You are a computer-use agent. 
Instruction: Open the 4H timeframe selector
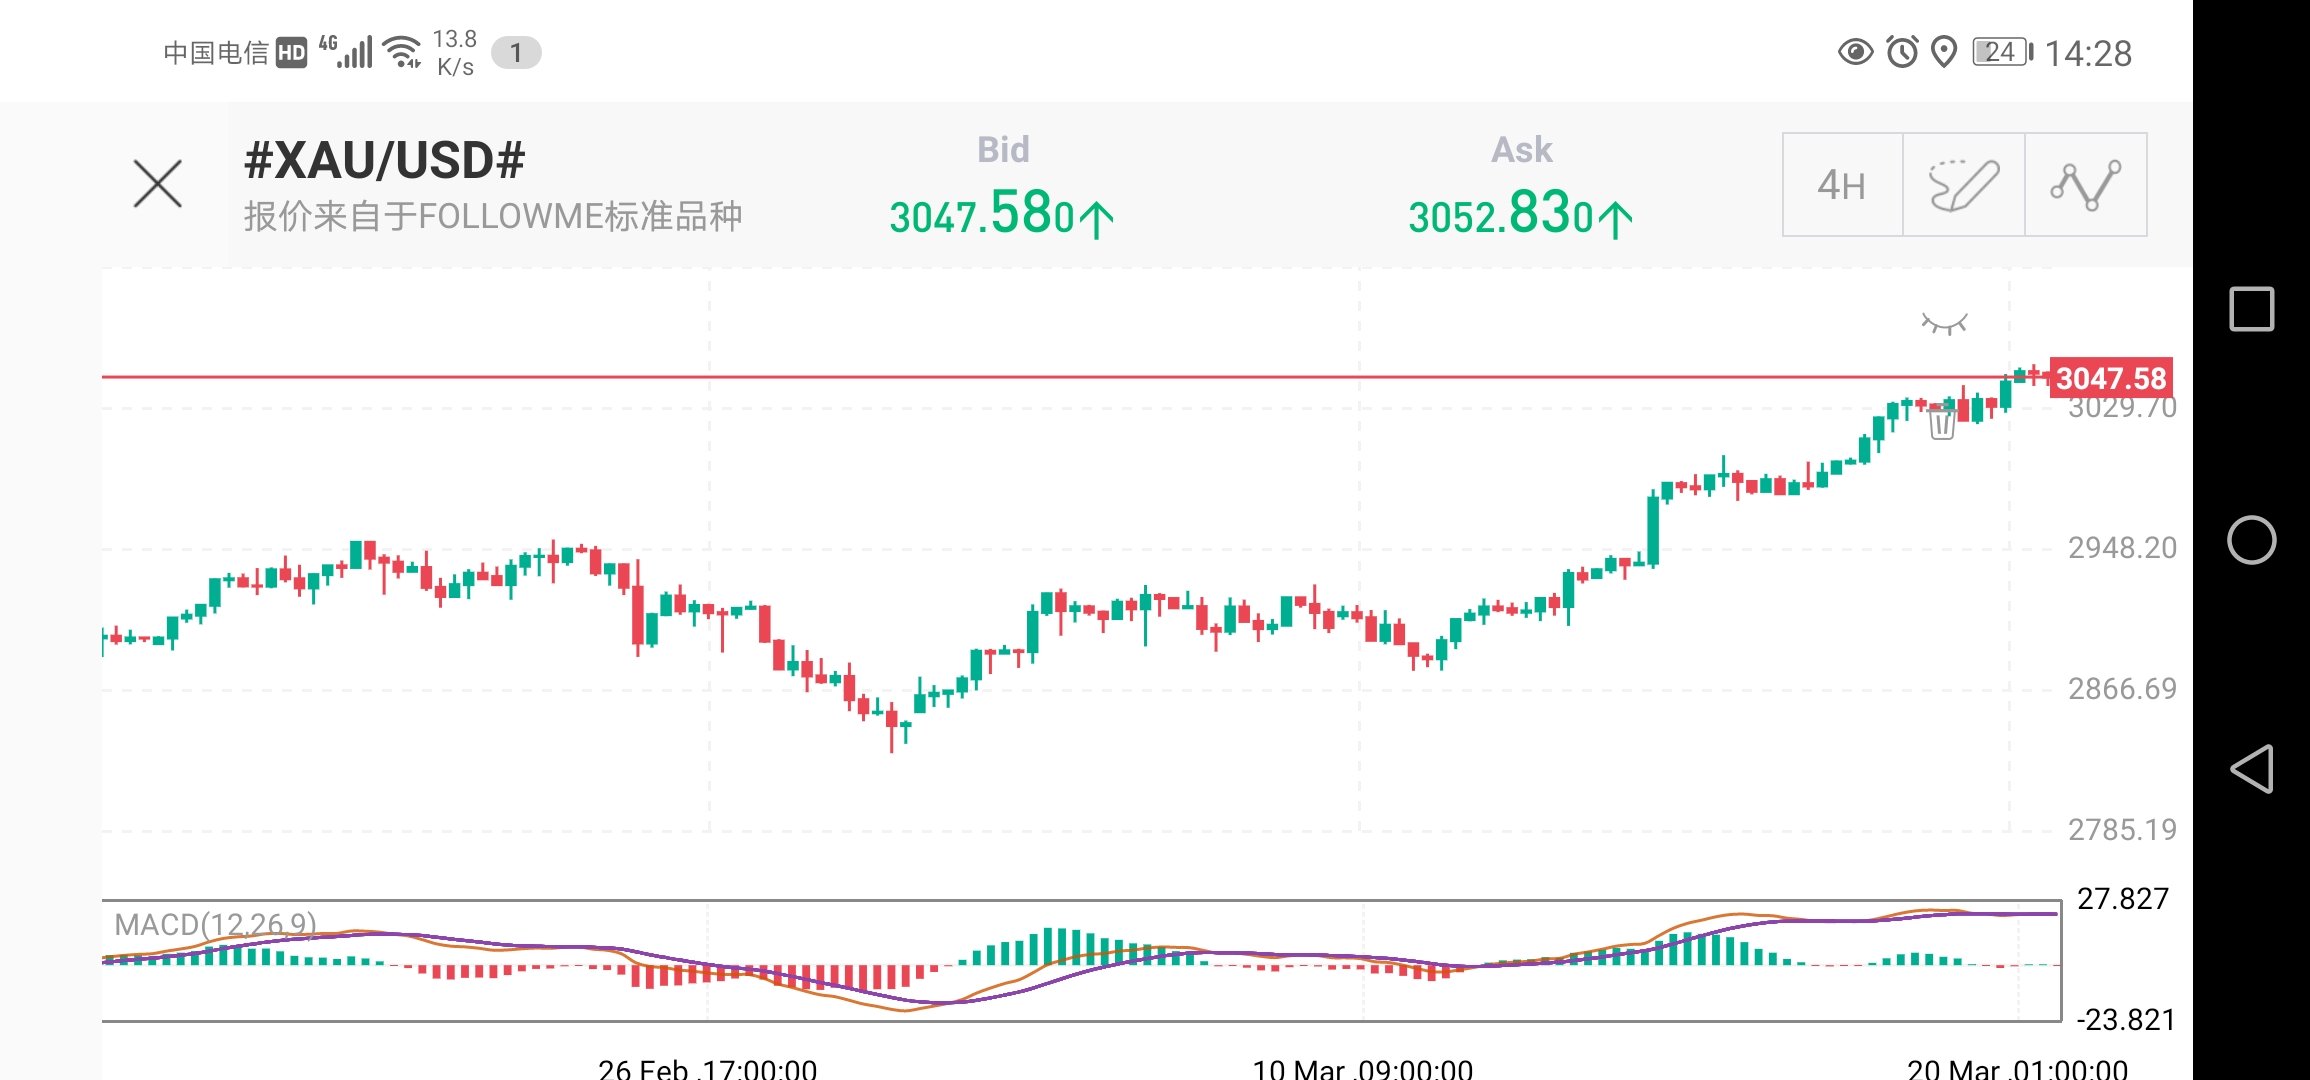pos(1842,185)
